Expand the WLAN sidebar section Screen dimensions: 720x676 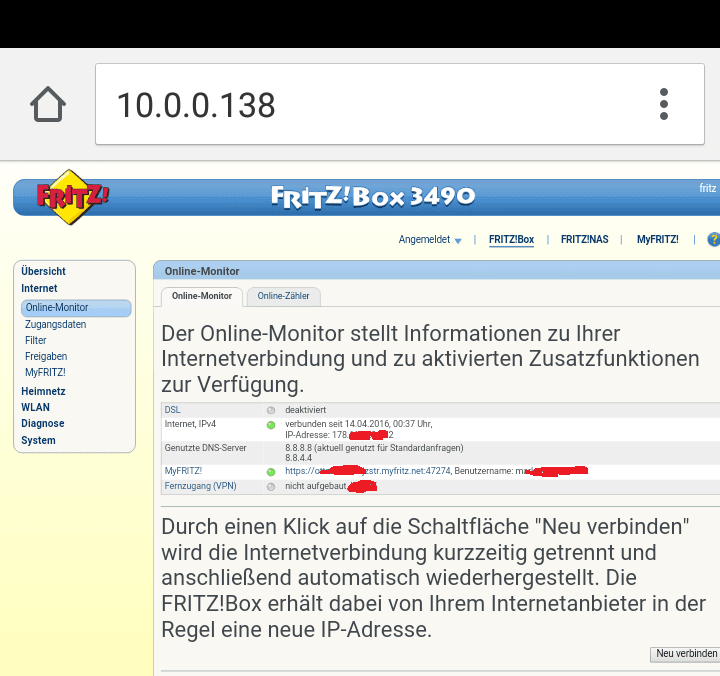pos(35,408)
